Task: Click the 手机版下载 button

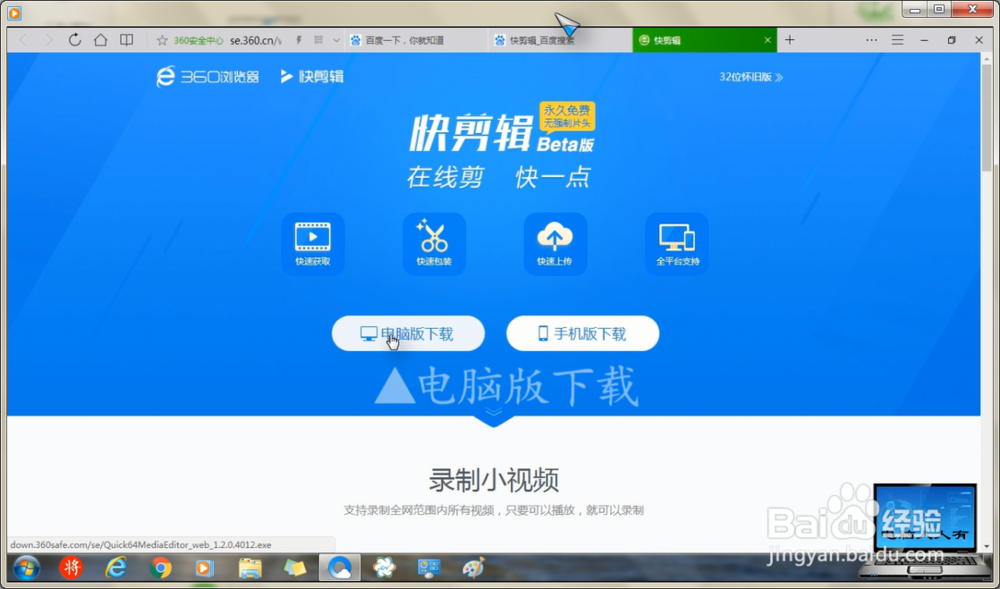Action: [x=582, y=333]
